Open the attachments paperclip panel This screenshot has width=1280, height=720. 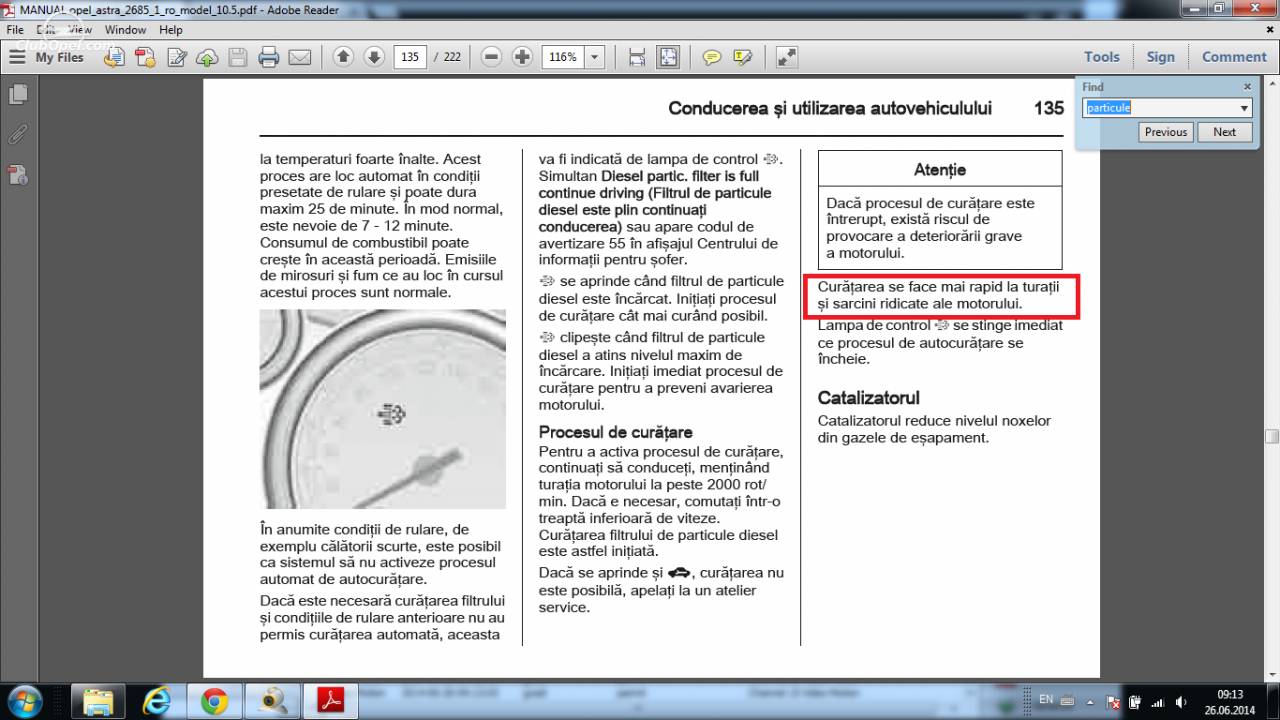pos(18,135)
